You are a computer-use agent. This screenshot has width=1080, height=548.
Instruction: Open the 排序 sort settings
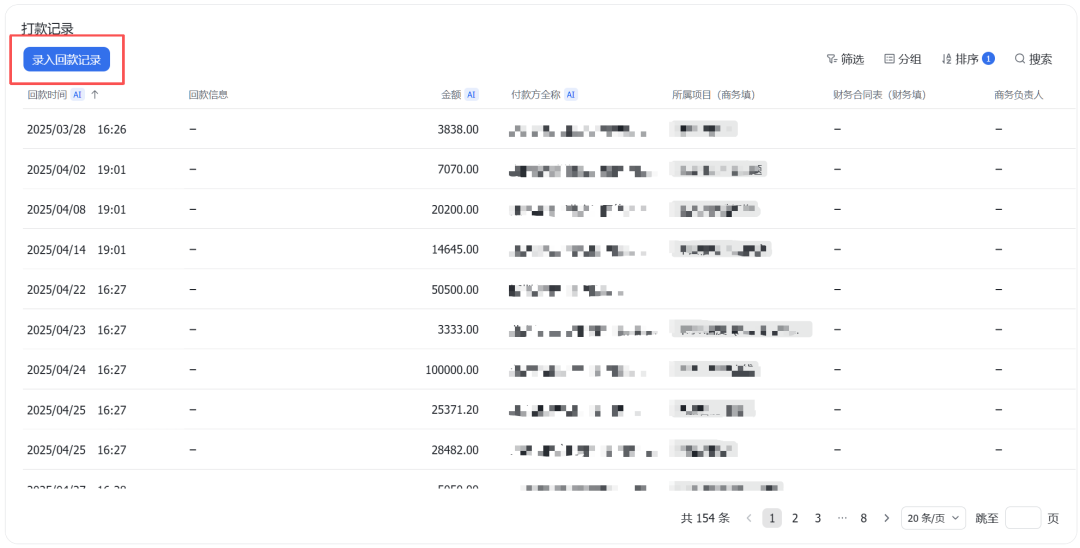point(967,60)
